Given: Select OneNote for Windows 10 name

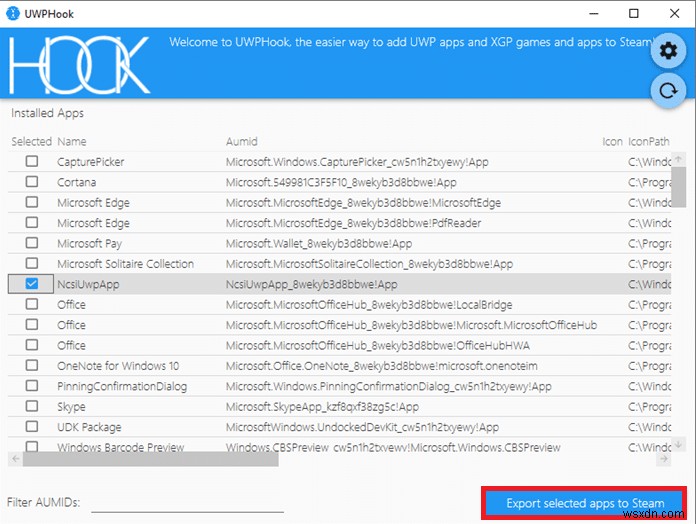Looking at the screenshot, I should [x=118, y=366].
